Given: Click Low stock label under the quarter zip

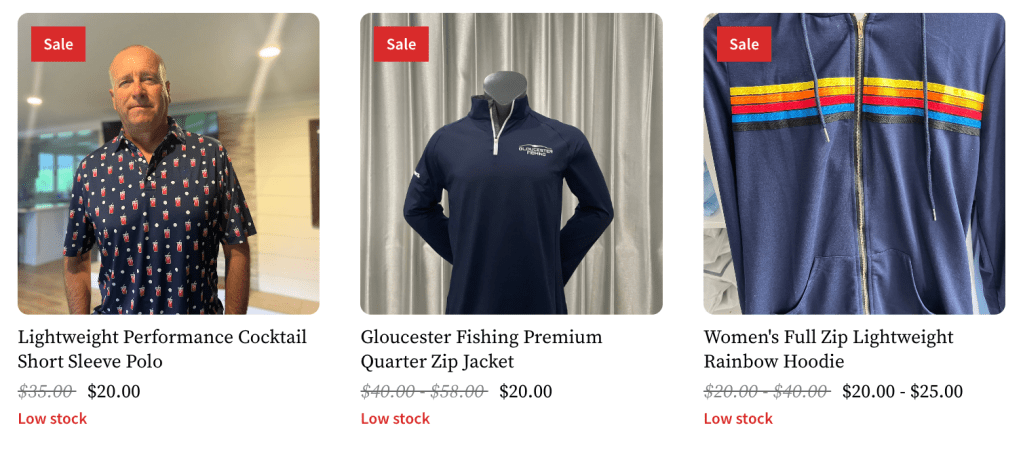Looking at the screenshot, I should (395, 419).
